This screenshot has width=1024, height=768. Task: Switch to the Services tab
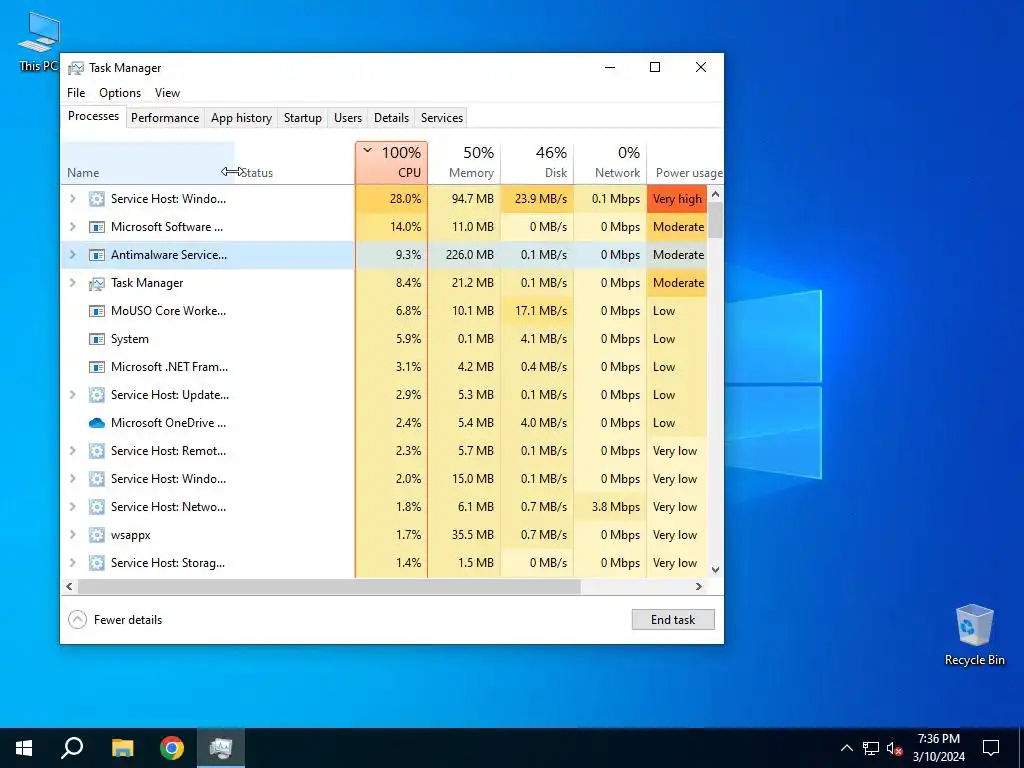[441, 118]
